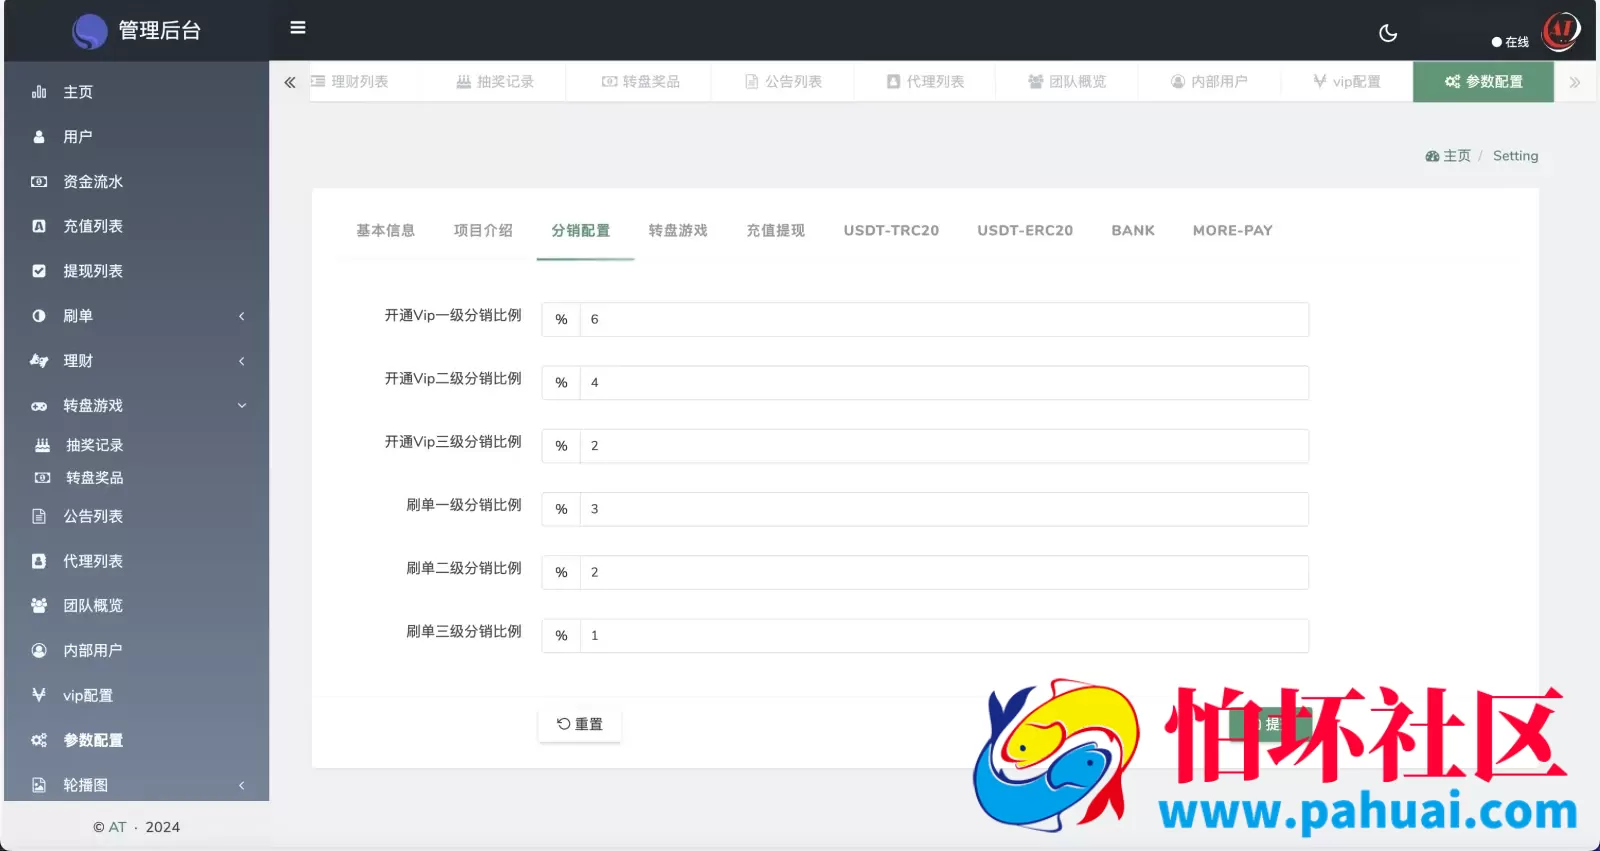
Task: Click the 管理后台 logo icon
Action: click(x=90, y=31)
